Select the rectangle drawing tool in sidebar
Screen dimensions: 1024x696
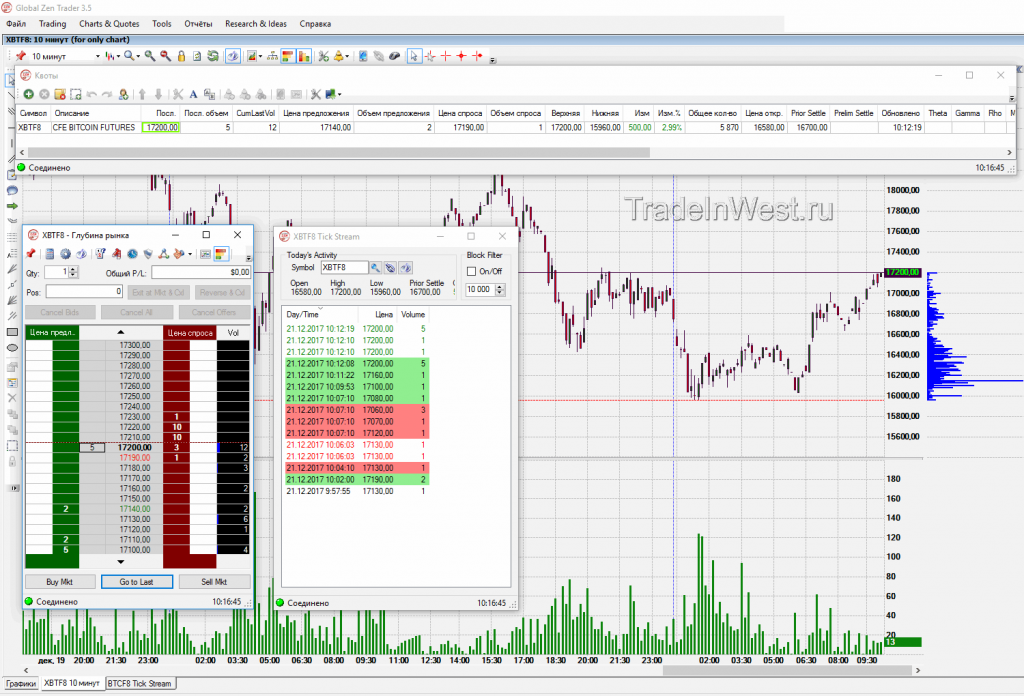click(12, 331)
